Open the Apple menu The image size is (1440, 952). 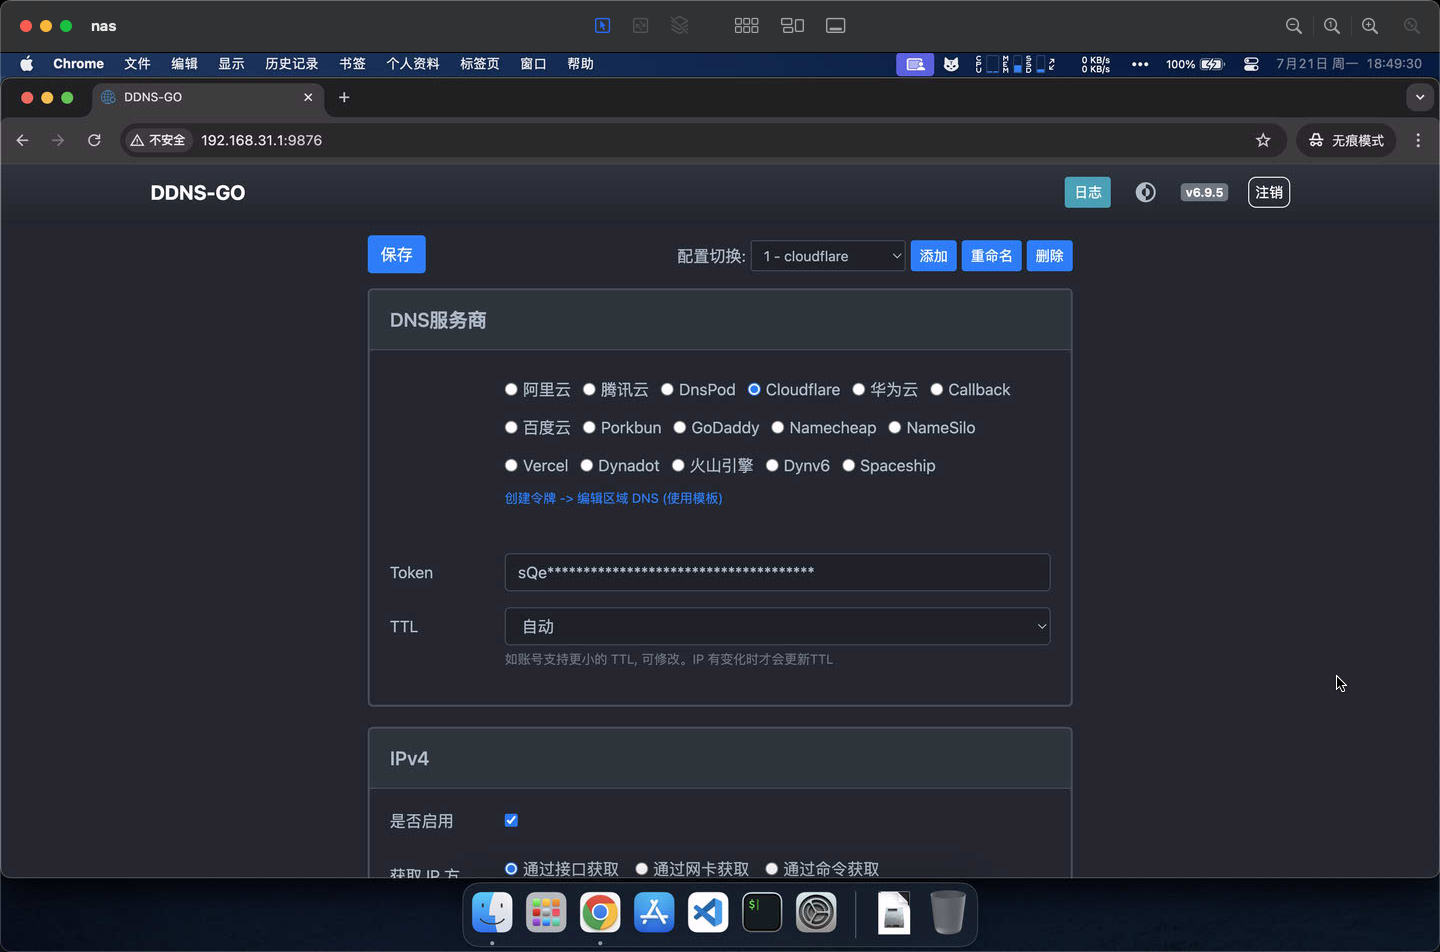pos(27,64)
